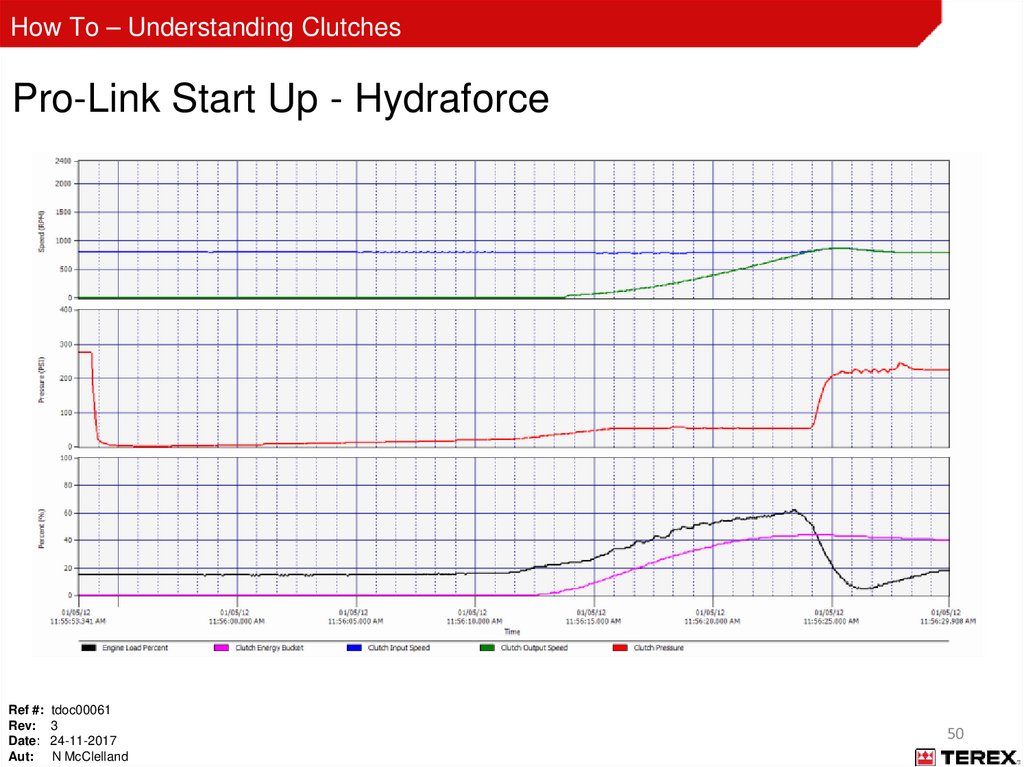1024x767 pixels.
Task: Click the 400 tick on Pressure axis
Action: tap(65, 310)
